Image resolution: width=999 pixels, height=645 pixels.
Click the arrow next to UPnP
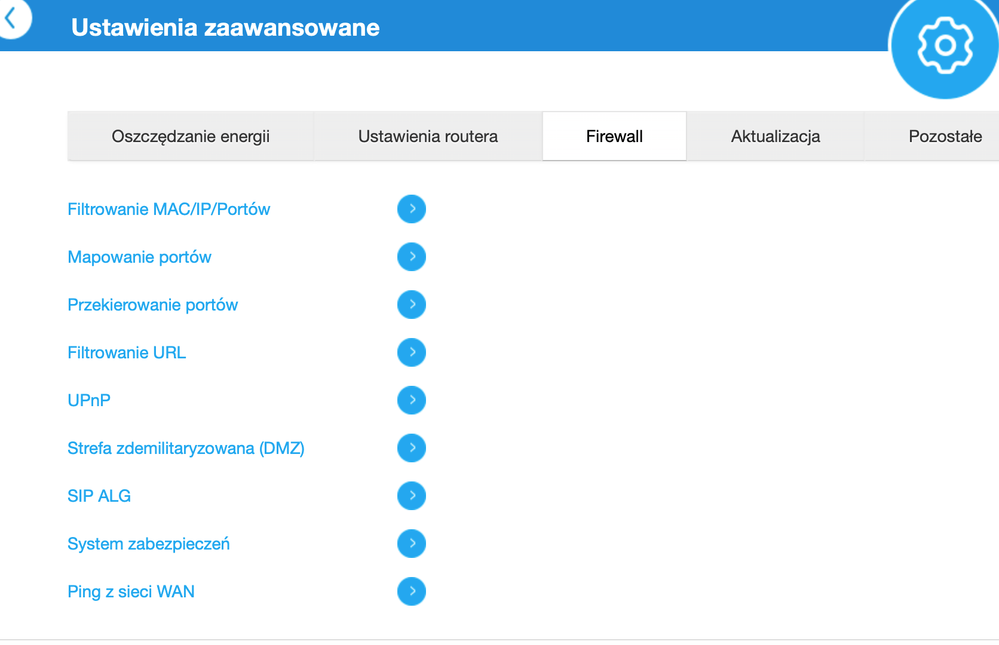tap(411, 400)
